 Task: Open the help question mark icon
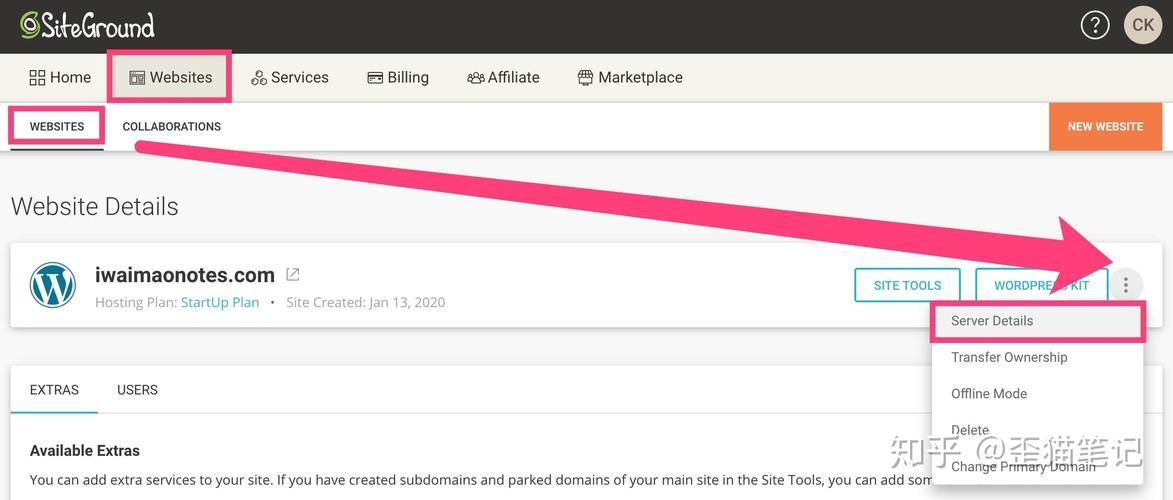[x=1095, y=26]
